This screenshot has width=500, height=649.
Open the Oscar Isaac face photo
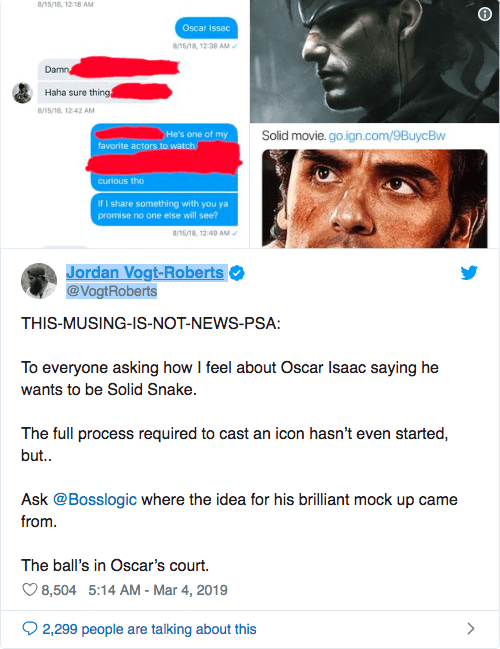375,199
